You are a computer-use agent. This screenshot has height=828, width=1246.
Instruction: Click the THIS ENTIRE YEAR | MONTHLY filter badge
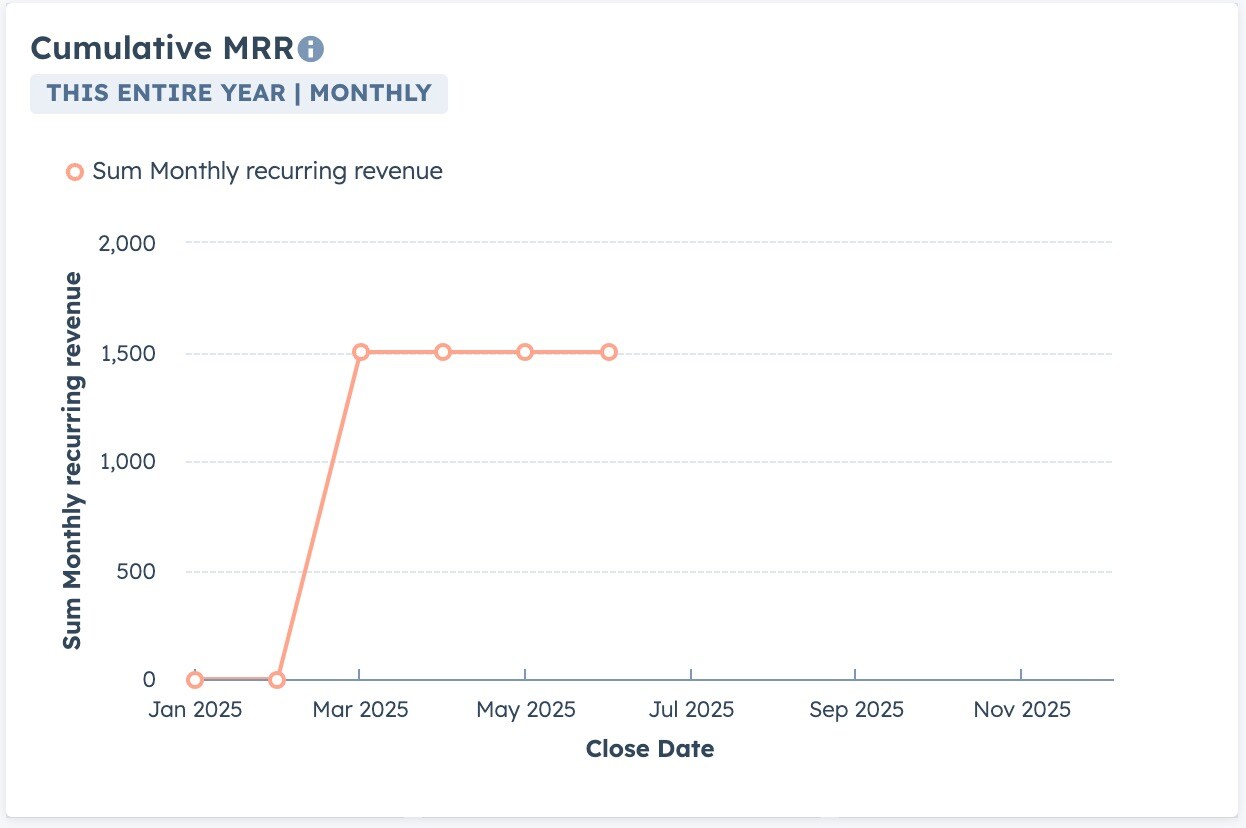239,93
